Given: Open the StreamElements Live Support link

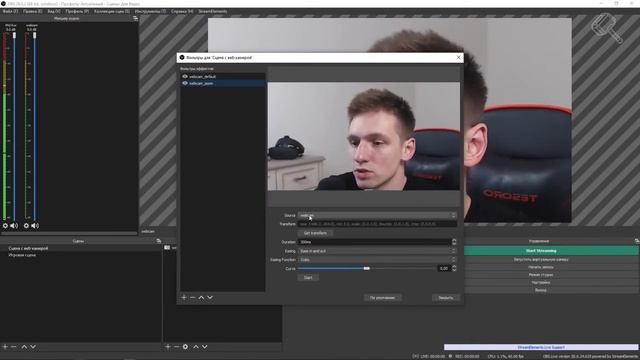Looking at the screenshot, I should 541,347.
